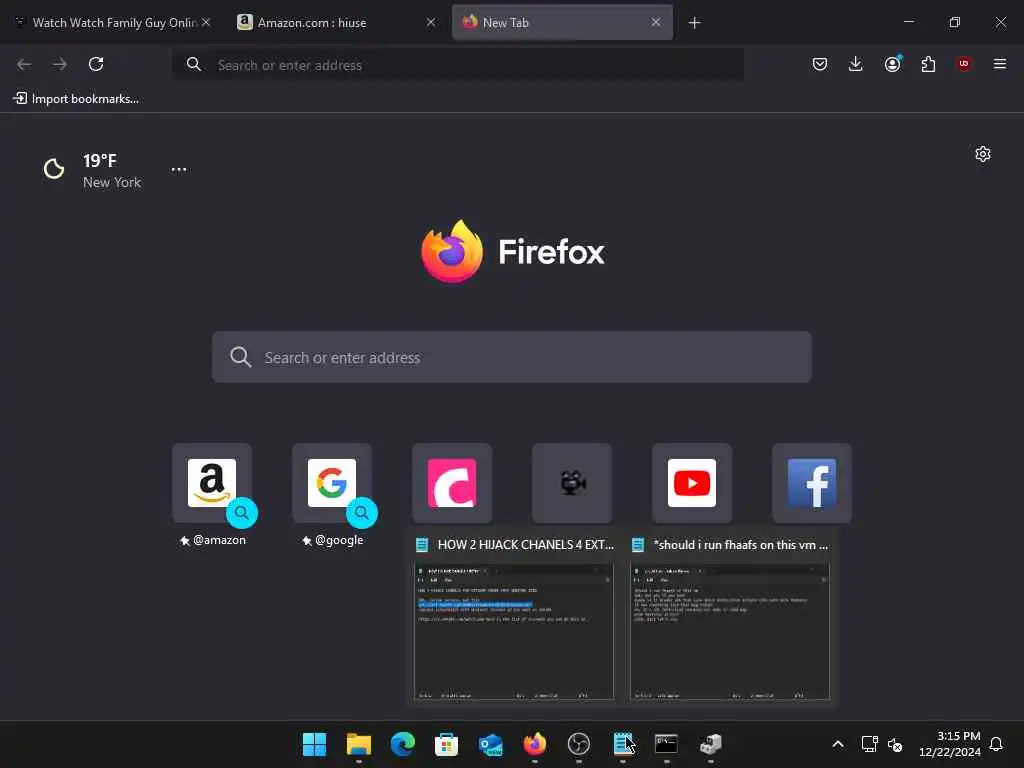Image resolution: width=1024 pixels, height=768 pixels.
Task: Open HOW 2 HIJACK CHANELS Notepad preview
Action: point(514,618)
